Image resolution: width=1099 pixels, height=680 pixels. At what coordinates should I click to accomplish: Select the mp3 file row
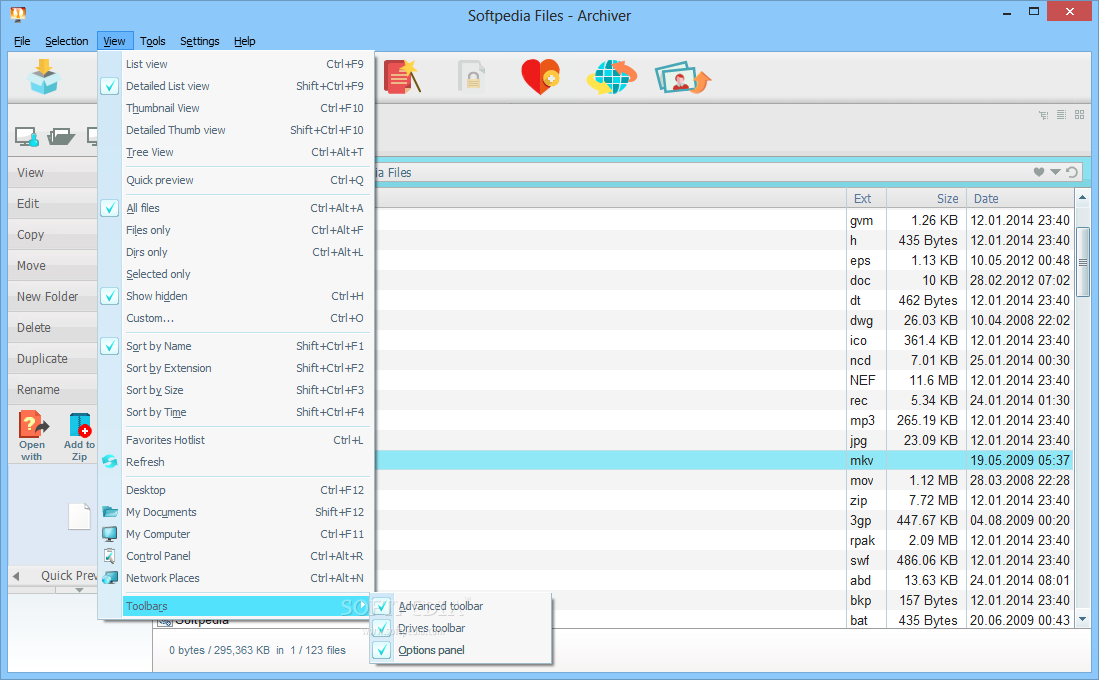tap(723, 421)
